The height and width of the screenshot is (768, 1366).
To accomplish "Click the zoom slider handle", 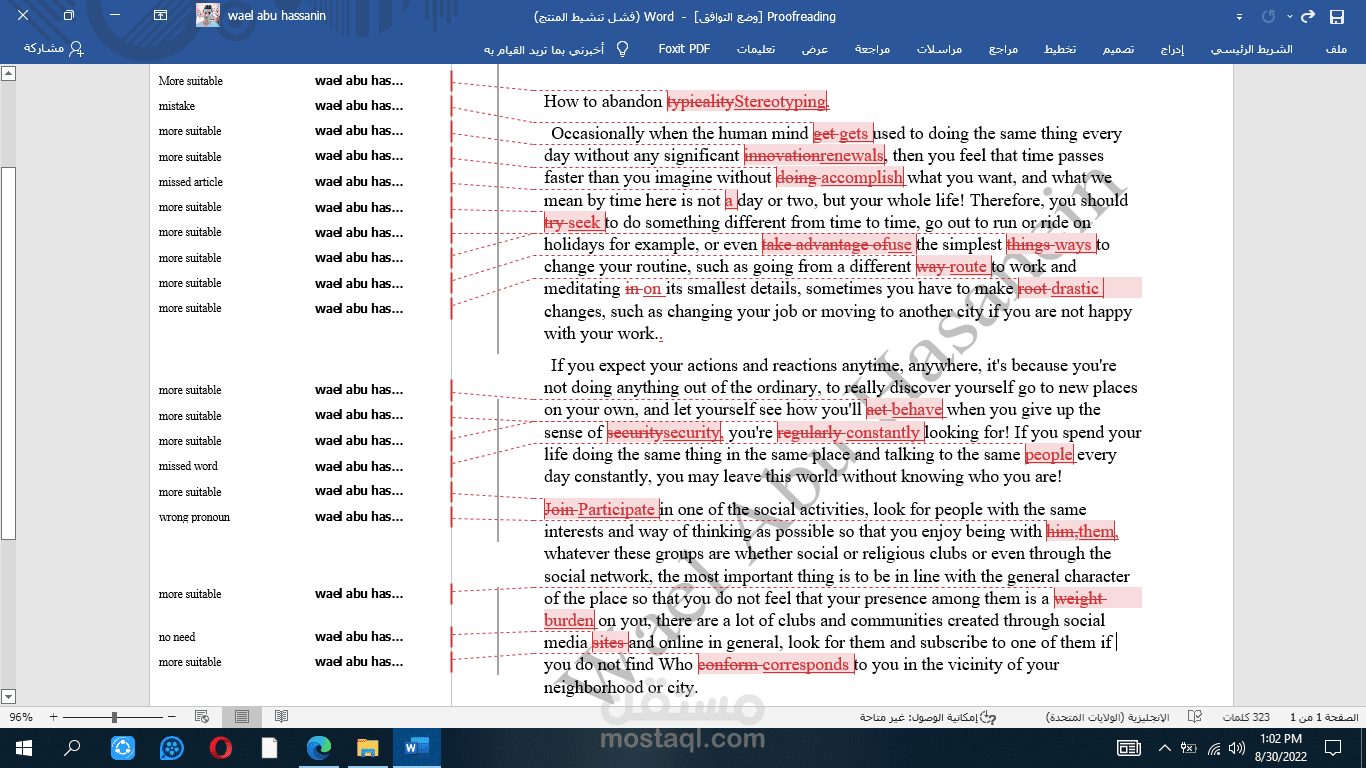I will 114,717.
